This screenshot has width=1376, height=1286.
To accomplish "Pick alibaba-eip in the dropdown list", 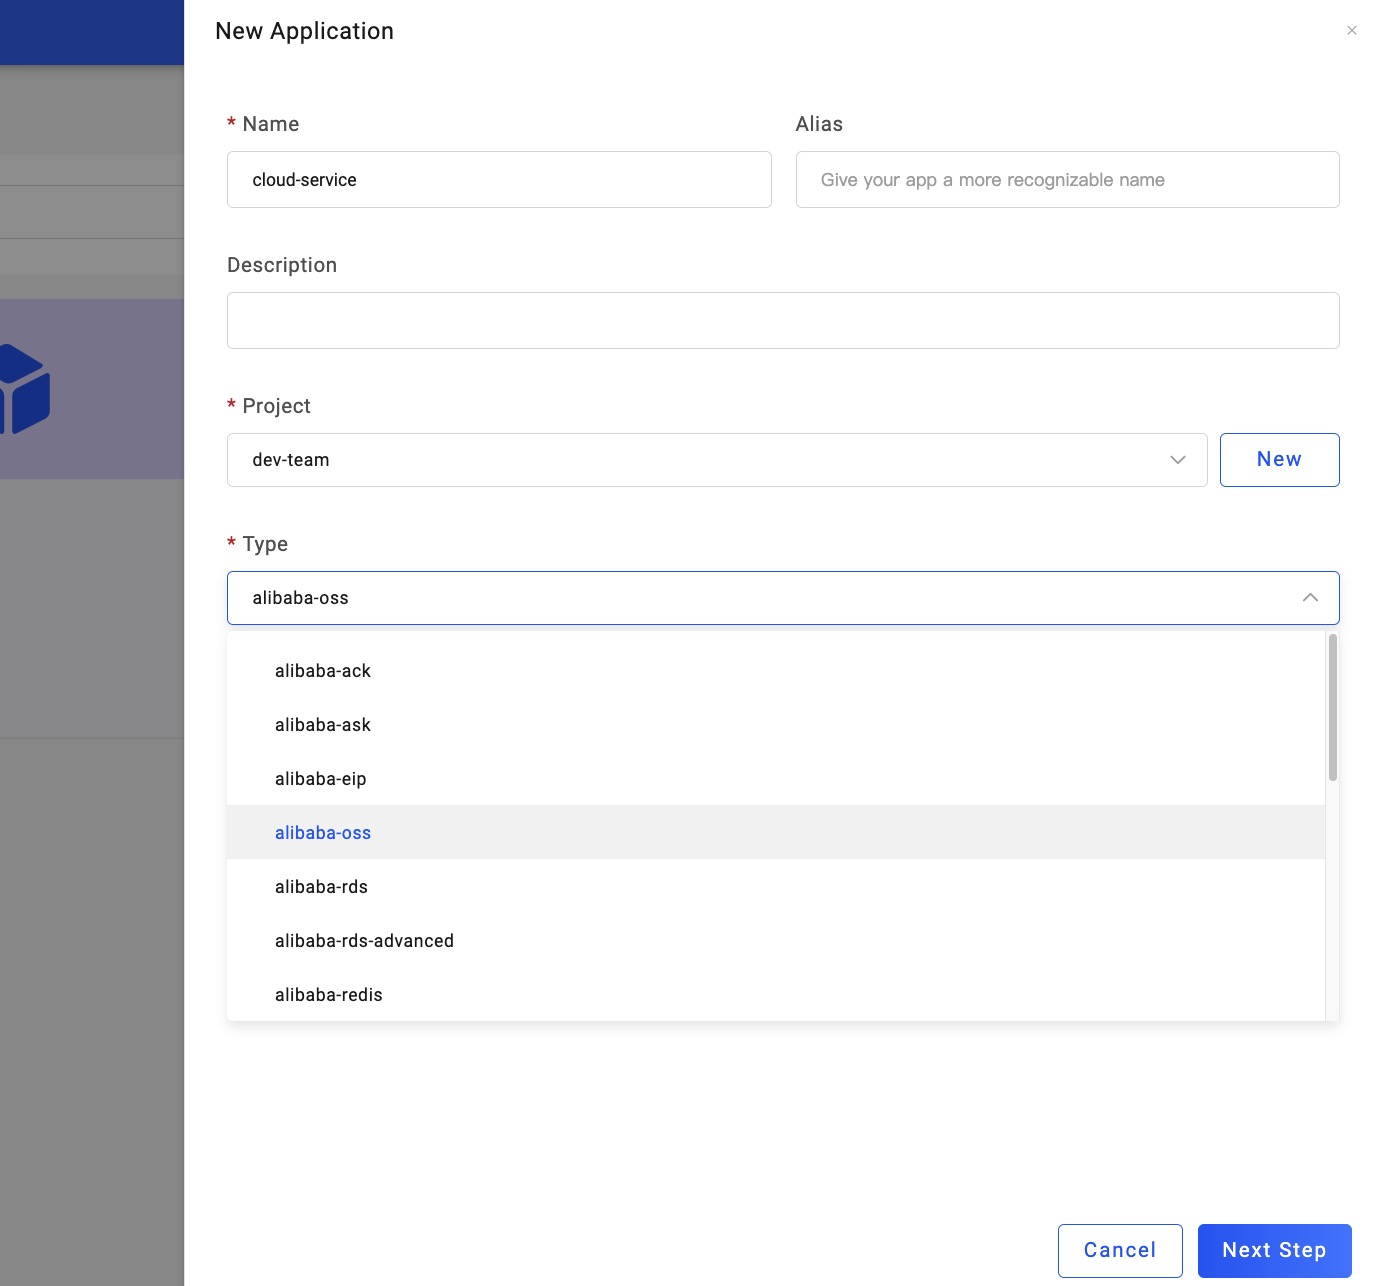I will tap(321, 779).
